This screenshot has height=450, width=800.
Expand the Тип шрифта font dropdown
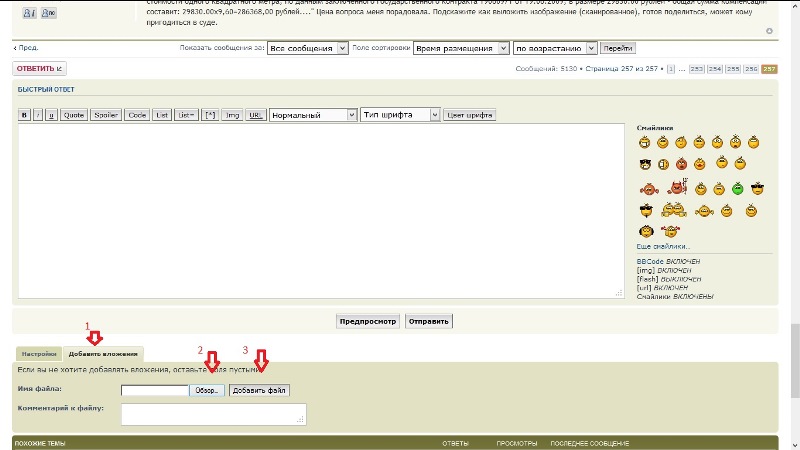[x=400, y=115]
